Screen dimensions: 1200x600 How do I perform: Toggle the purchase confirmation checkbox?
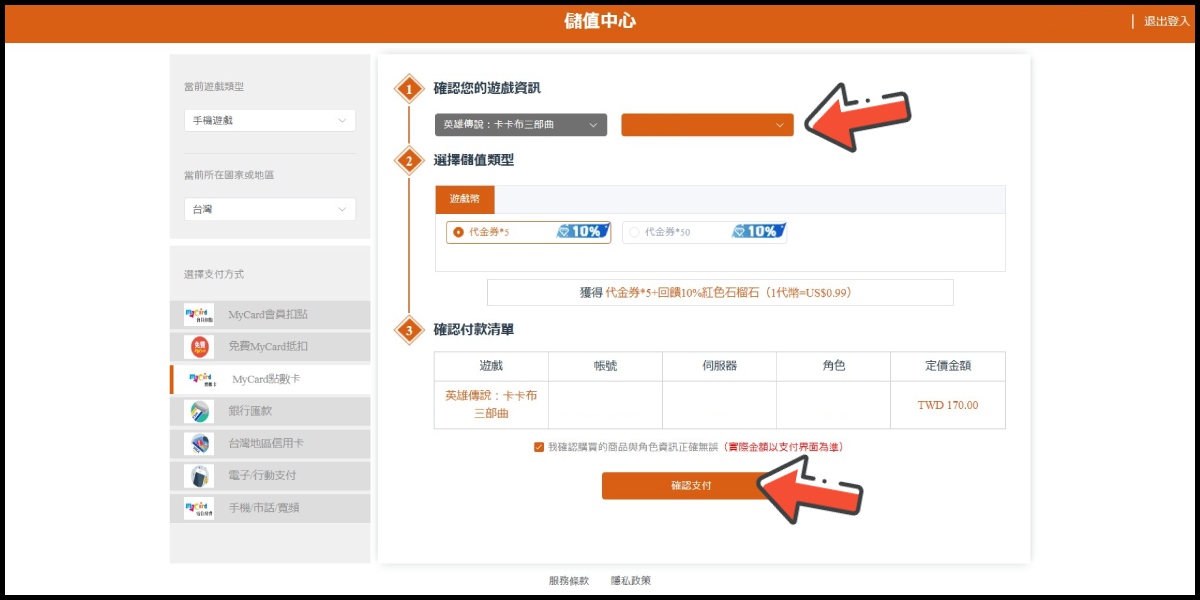[x=539, y=447]
